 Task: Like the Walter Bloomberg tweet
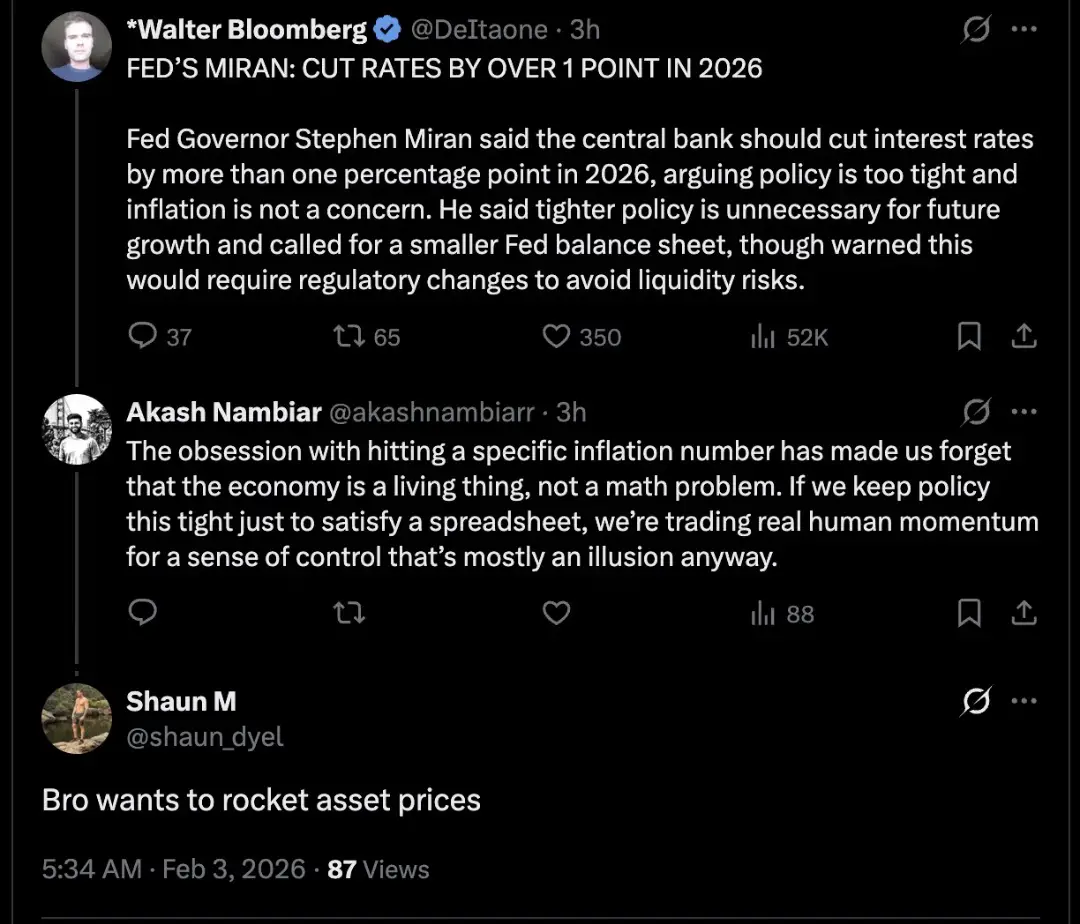(x=556, y=337)
